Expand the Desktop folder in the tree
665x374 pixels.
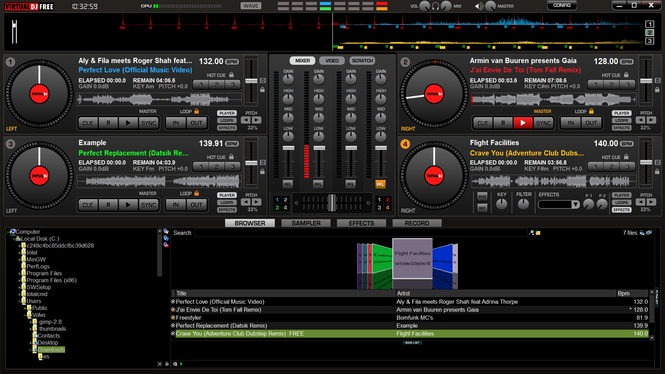[31, 343]
